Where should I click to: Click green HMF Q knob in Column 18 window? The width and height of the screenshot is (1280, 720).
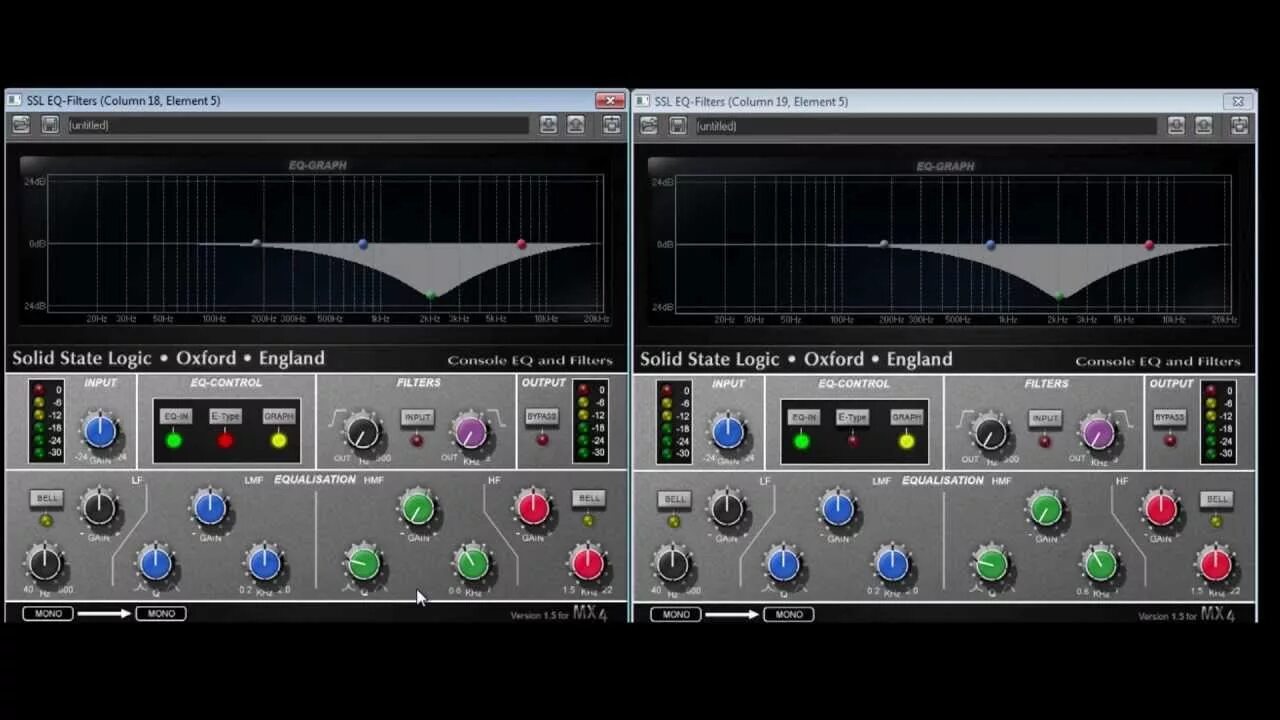(364, 564)
